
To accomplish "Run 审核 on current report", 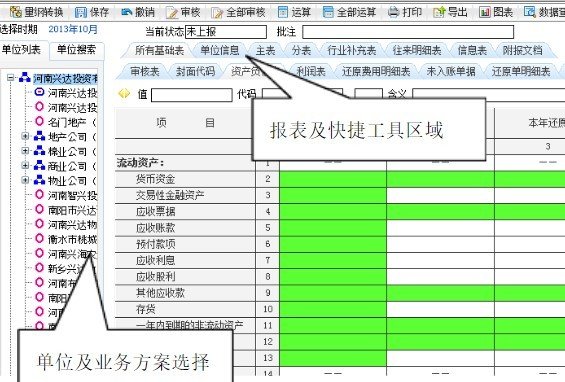I will click(183, 12).
